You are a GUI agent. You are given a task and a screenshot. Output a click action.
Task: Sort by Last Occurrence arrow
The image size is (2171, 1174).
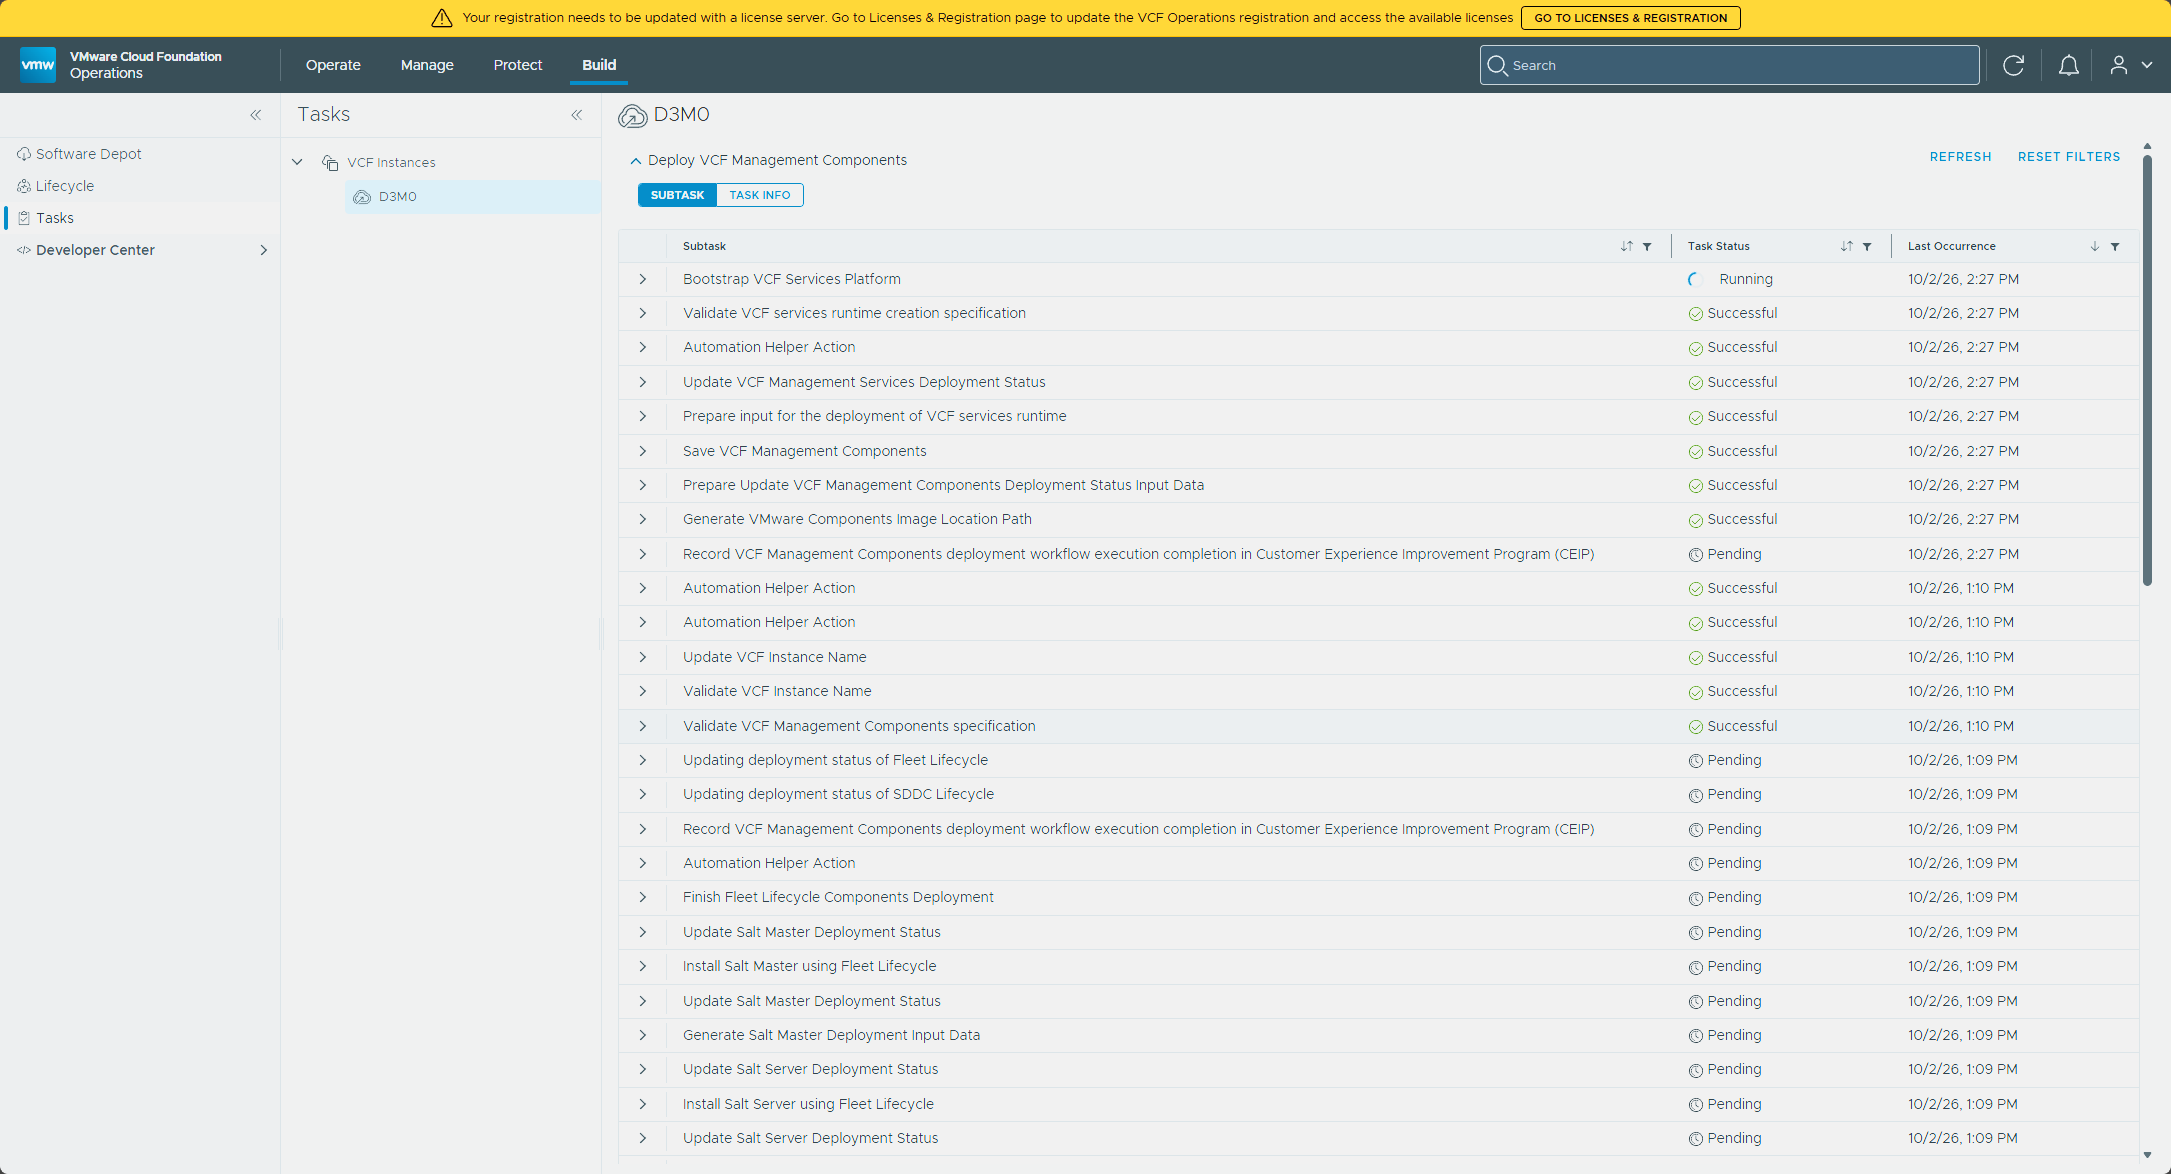(2095, 246)
